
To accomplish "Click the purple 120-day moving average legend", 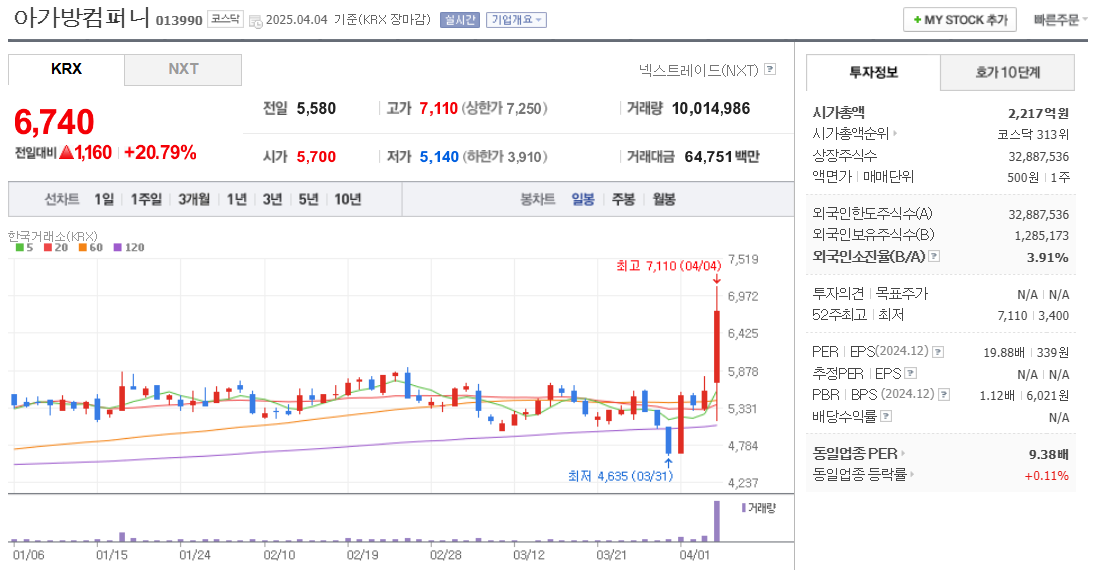I will (128, 247).
